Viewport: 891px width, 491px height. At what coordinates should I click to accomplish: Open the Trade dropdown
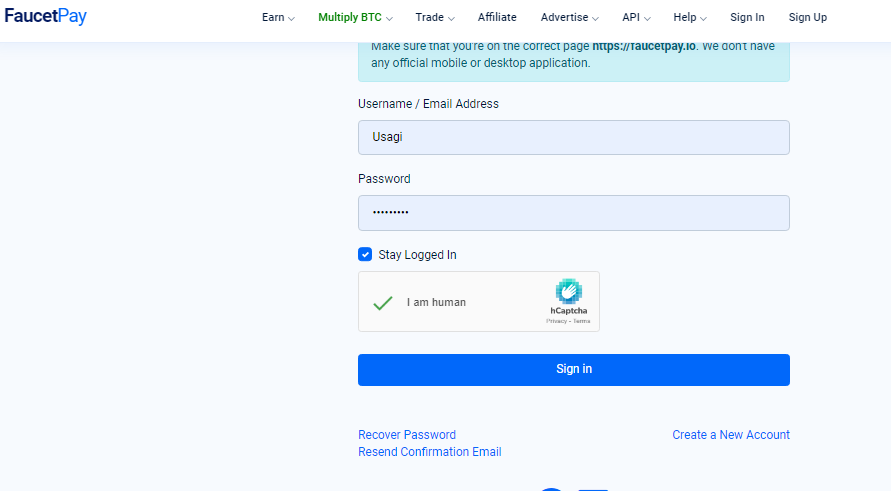point(435,18)
